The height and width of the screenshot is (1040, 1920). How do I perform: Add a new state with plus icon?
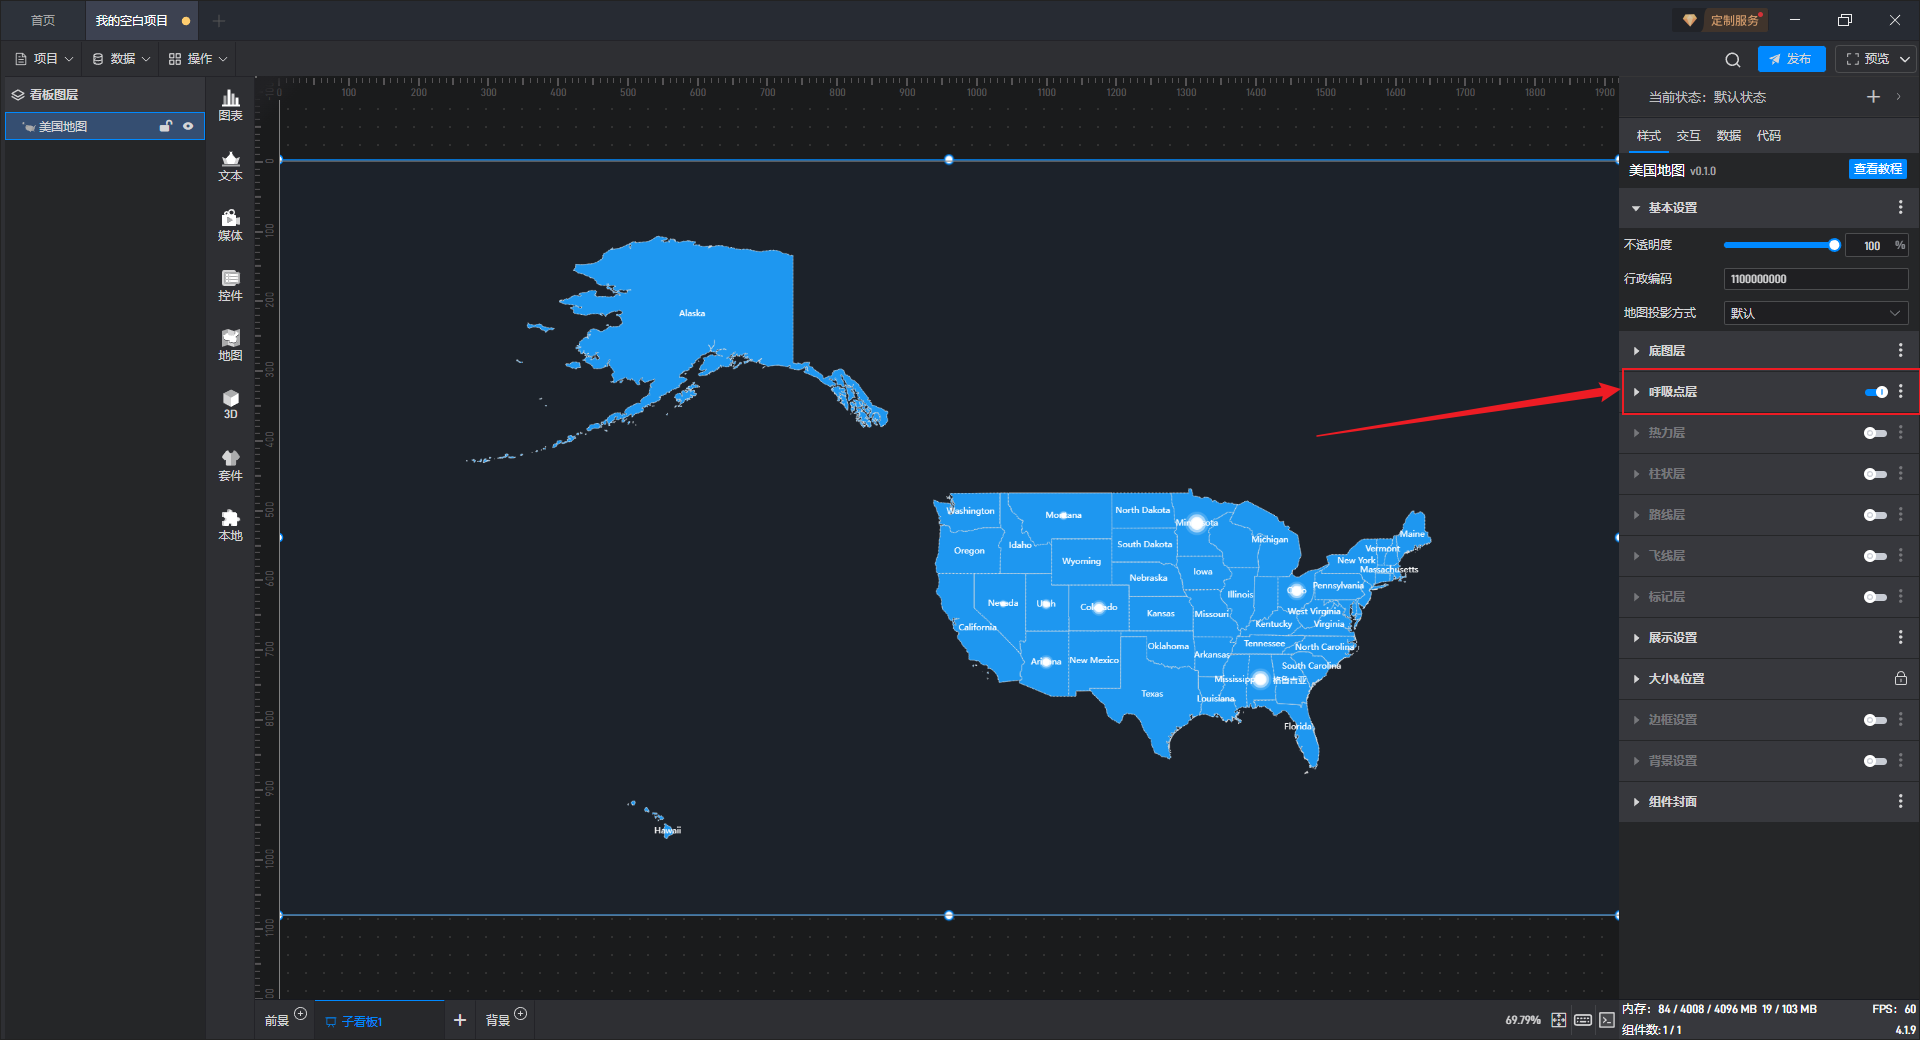(x=1873, y=97)
